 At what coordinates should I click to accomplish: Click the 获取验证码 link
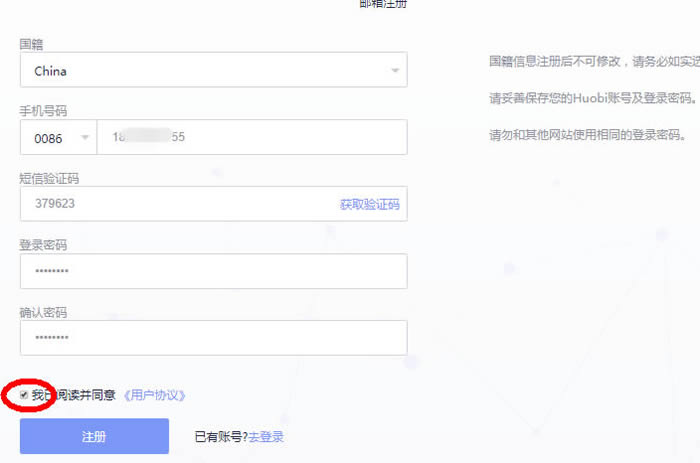tap(369, 204)
